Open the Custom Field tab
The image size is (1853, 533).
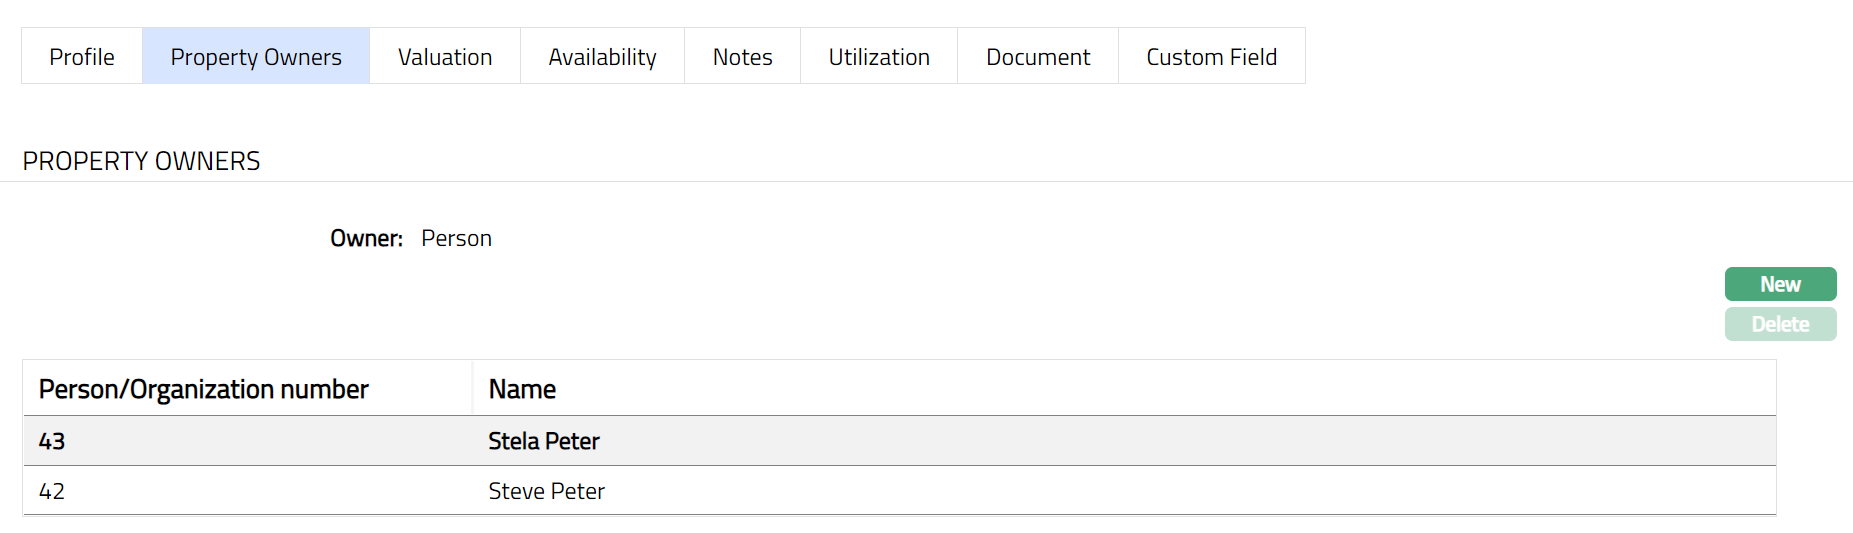[1211, 57]
